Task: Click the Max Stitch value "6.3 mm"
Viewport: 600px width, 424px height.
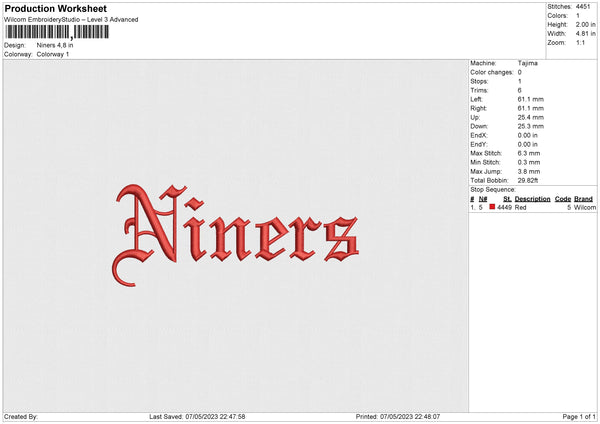Action: [528, 153]
